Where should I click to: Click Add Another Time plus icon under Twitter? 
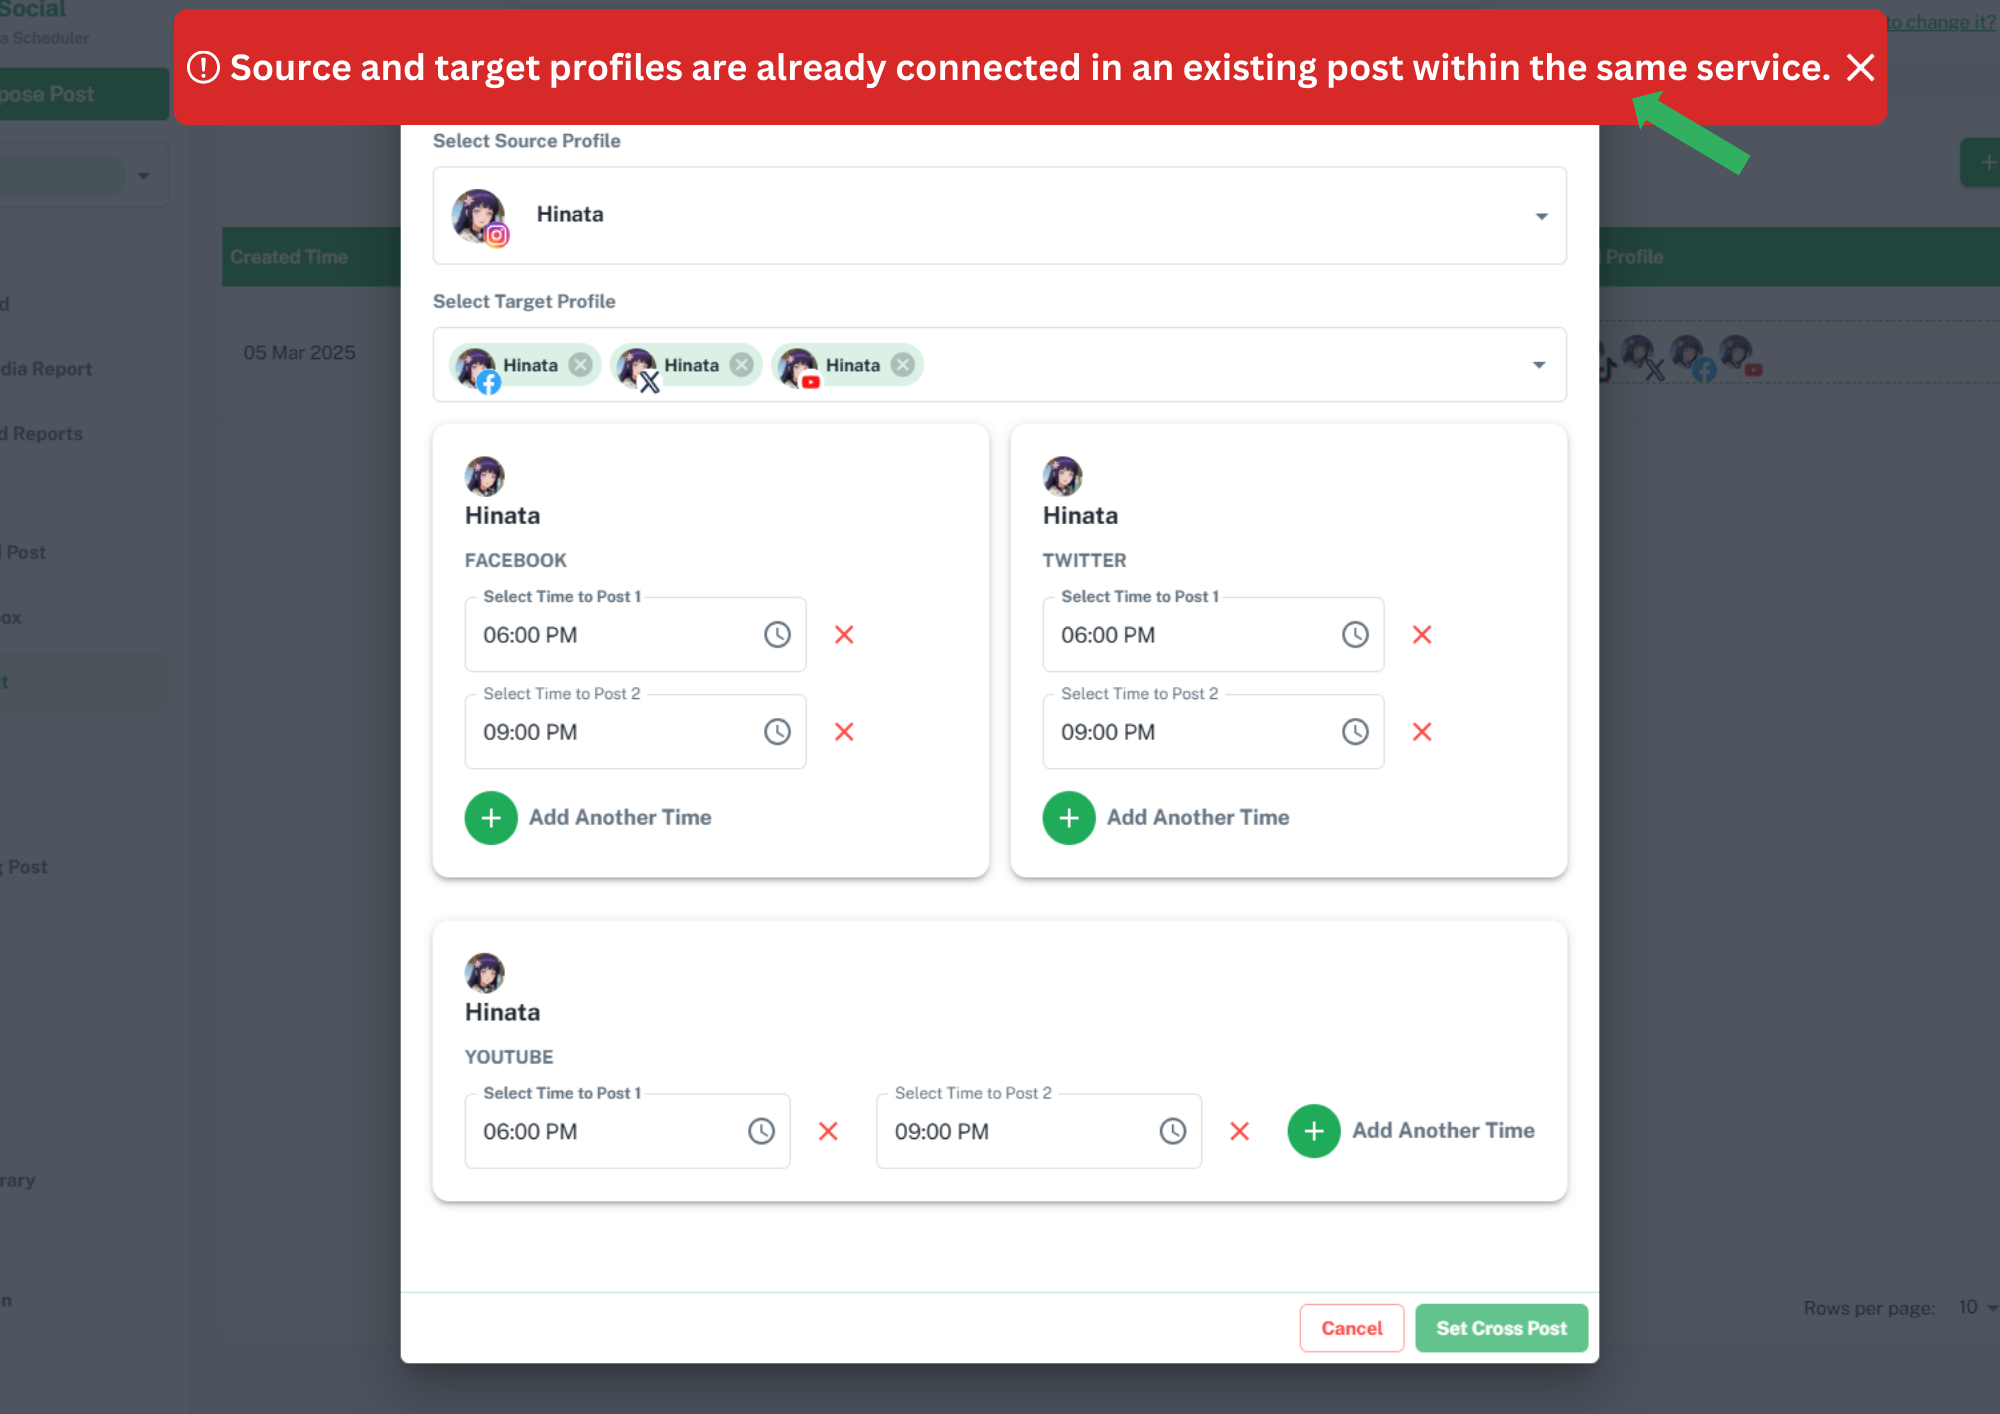tap(1068, 818)
